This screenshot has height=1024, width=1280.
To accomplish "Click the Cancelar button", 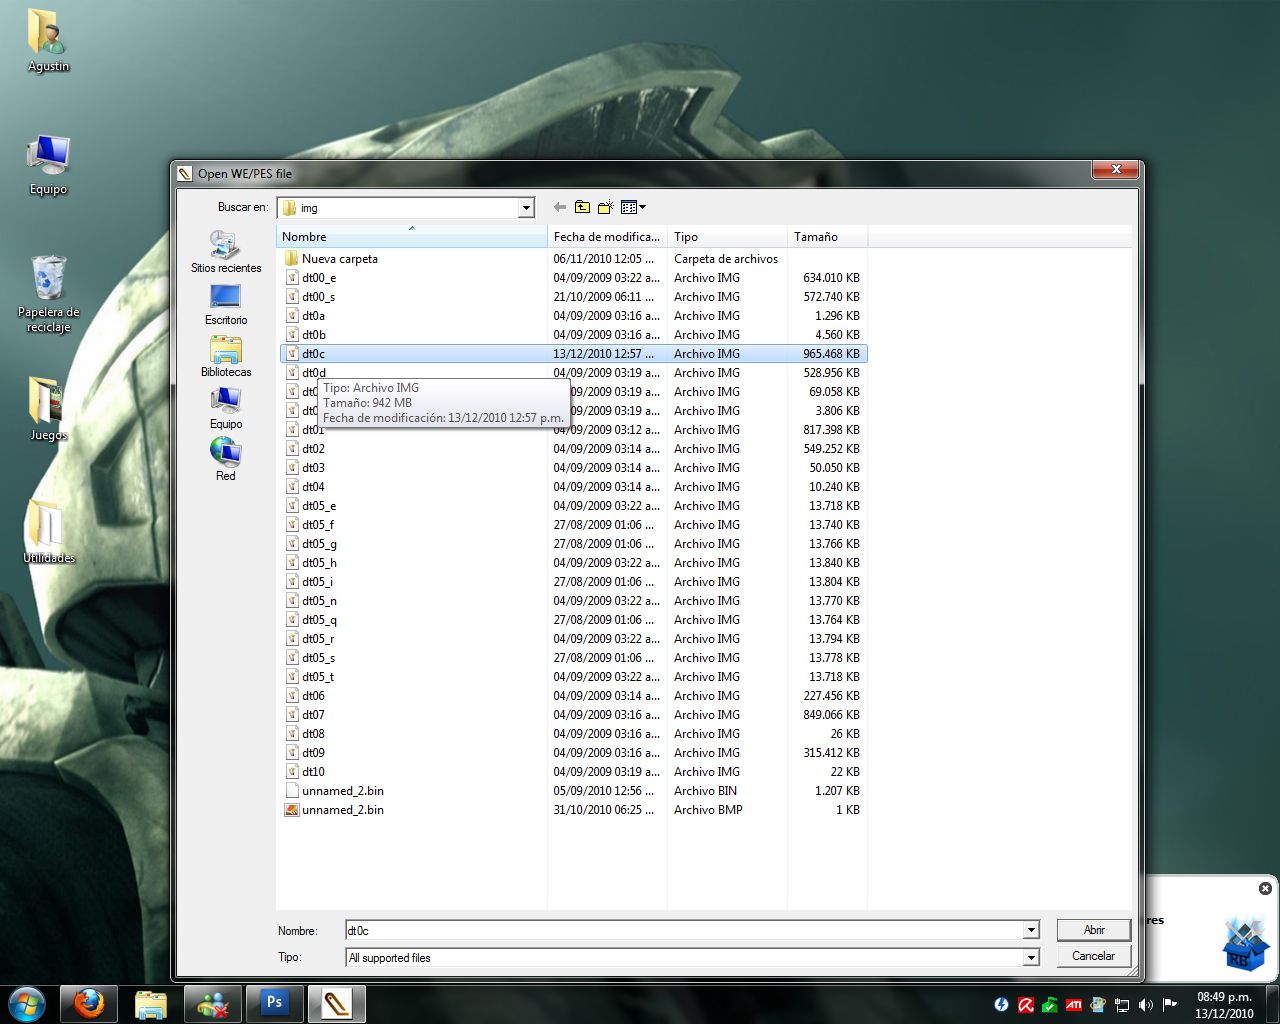I will click(x=1094, y=956).
